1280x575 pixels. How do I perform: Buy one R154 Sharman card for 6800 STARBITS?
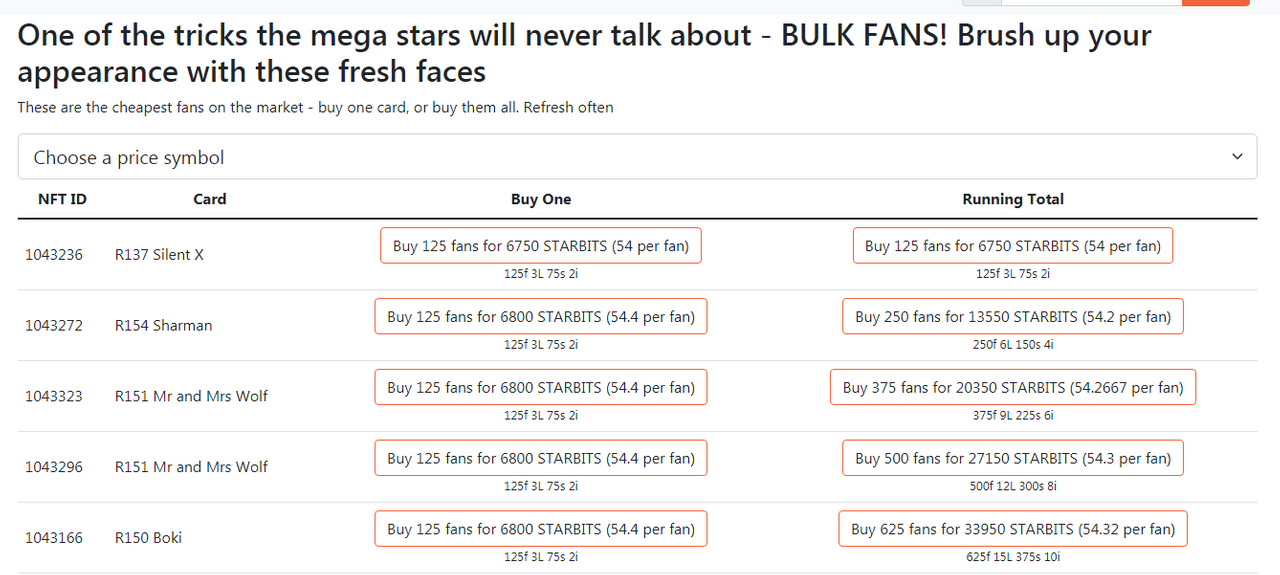[x=541, y=317]
